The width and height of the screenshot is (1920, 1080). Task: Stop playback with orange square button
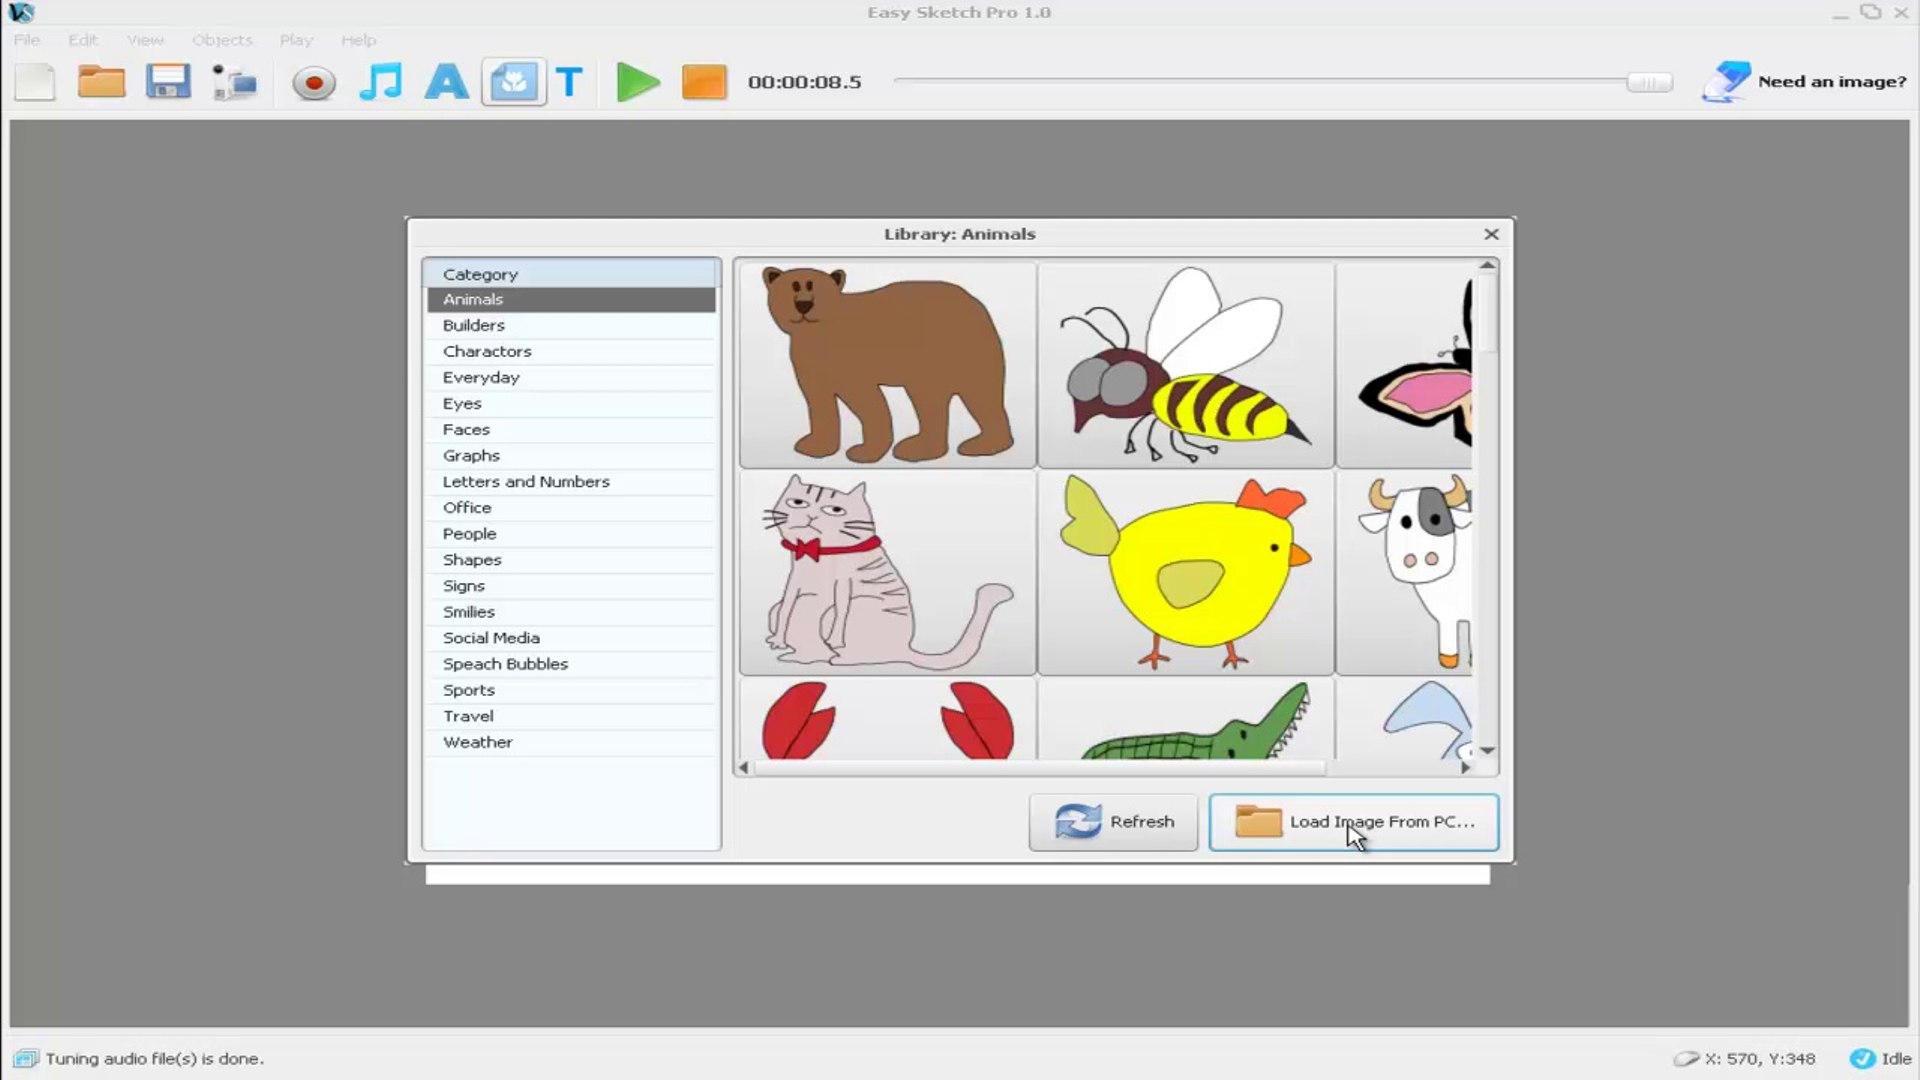pyautogui.click(x=703, y=82)
